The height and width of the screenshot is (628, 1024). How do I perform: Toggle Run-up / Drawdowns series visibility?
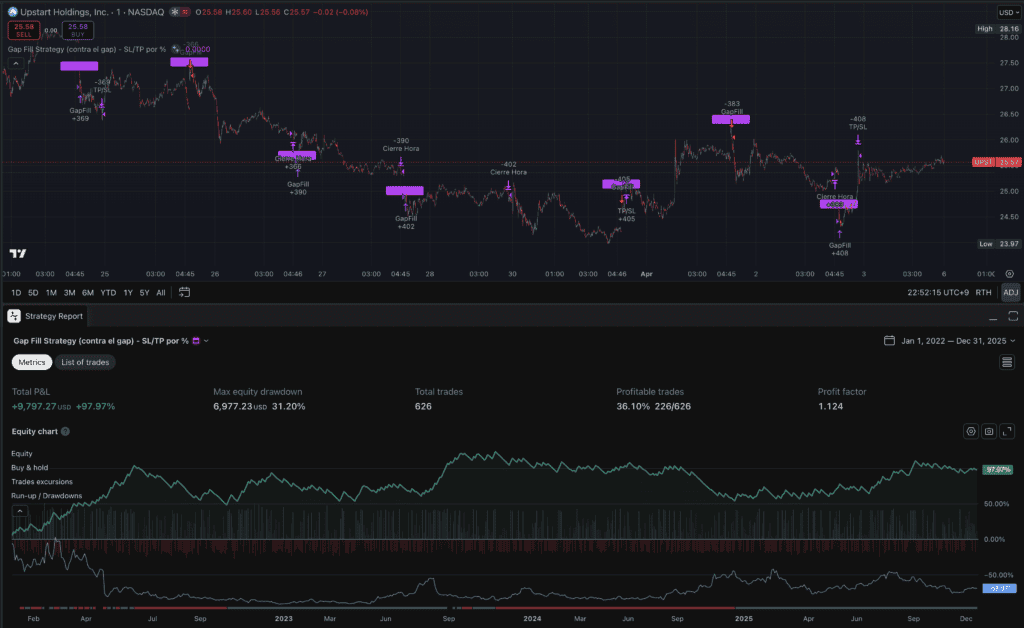tap(46, 496)
